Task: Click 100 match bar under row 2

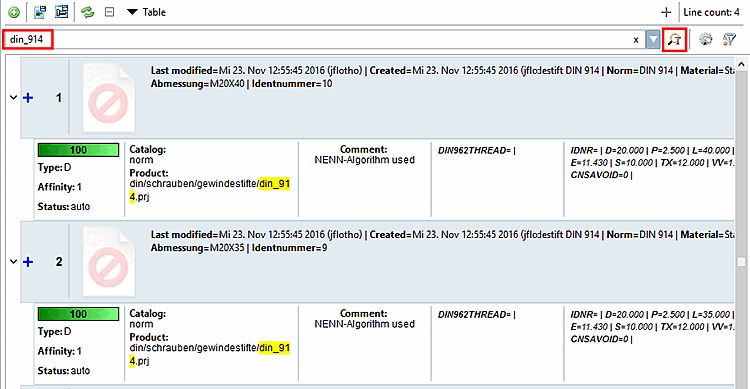Action: point(78,314)
